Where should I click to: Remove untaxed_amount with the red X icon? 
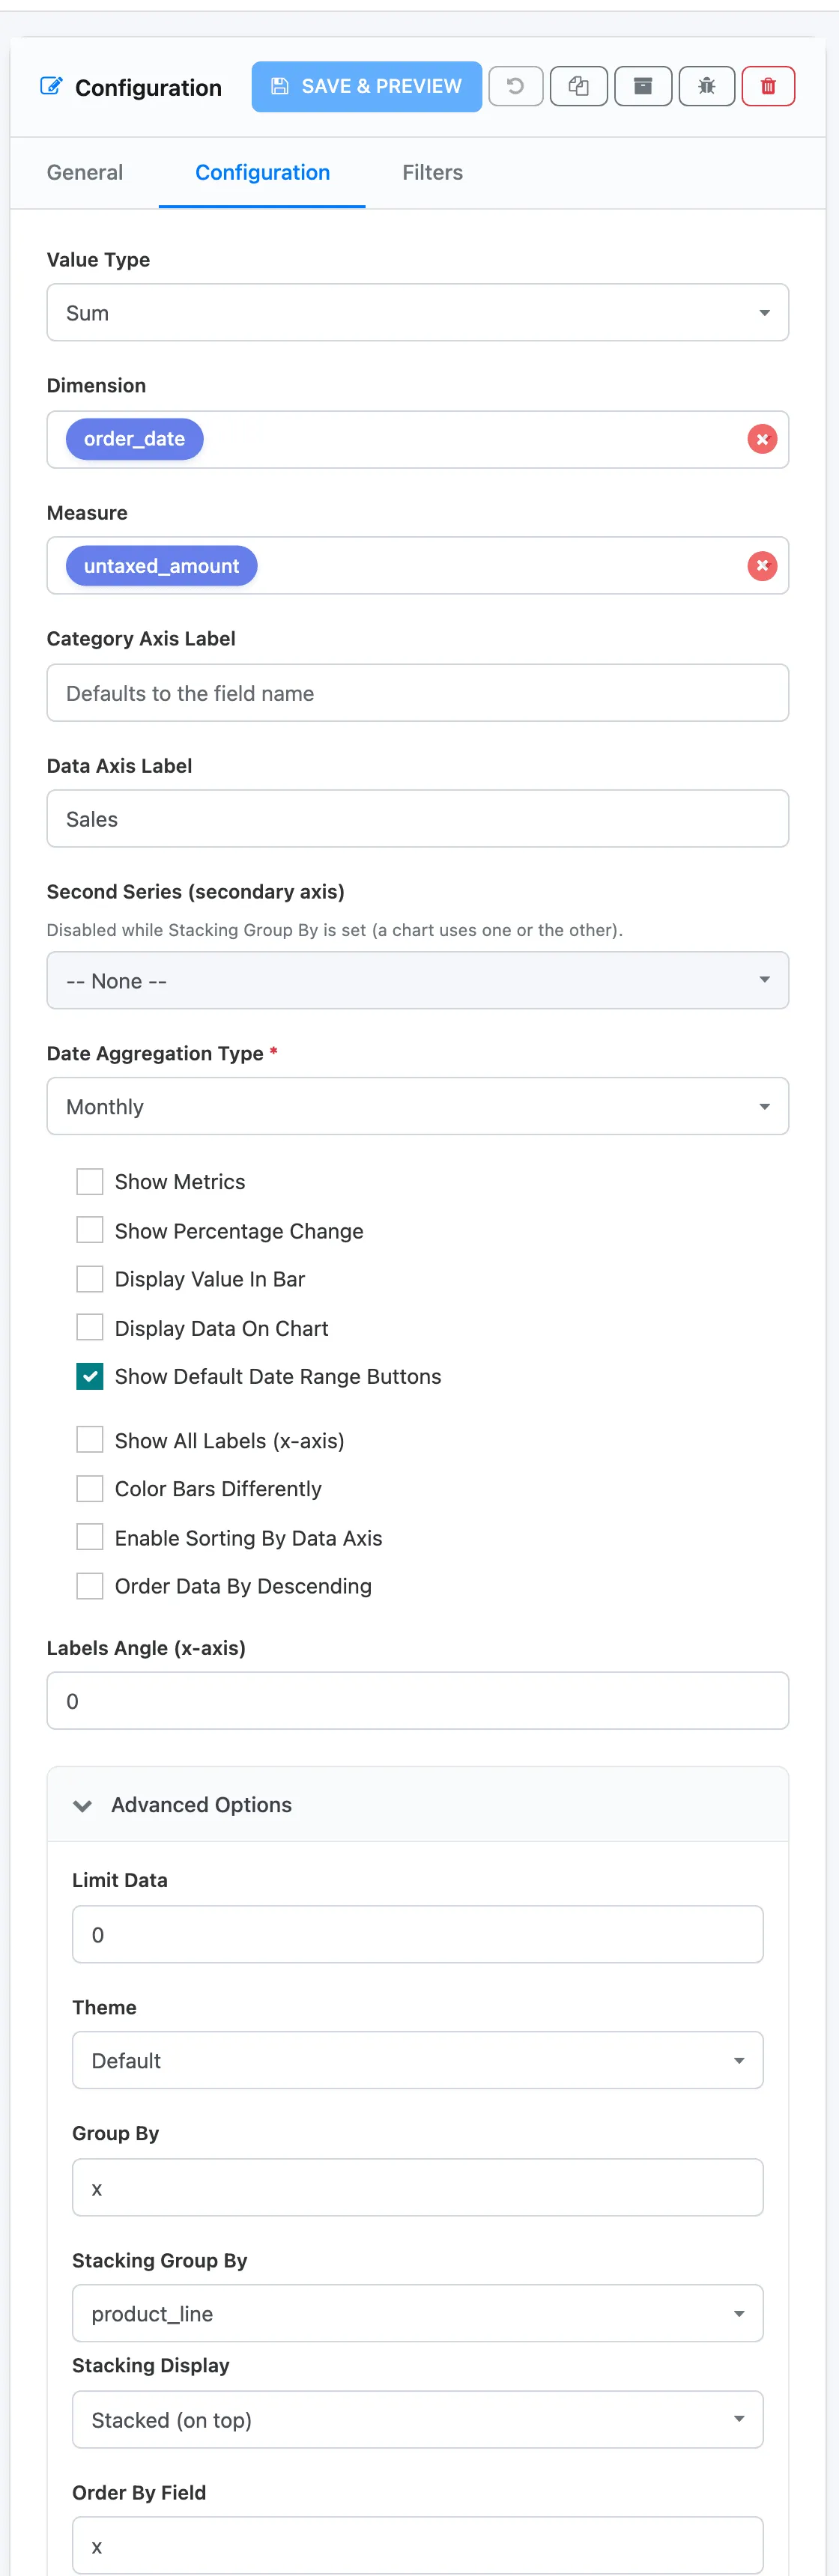(762, 566)
